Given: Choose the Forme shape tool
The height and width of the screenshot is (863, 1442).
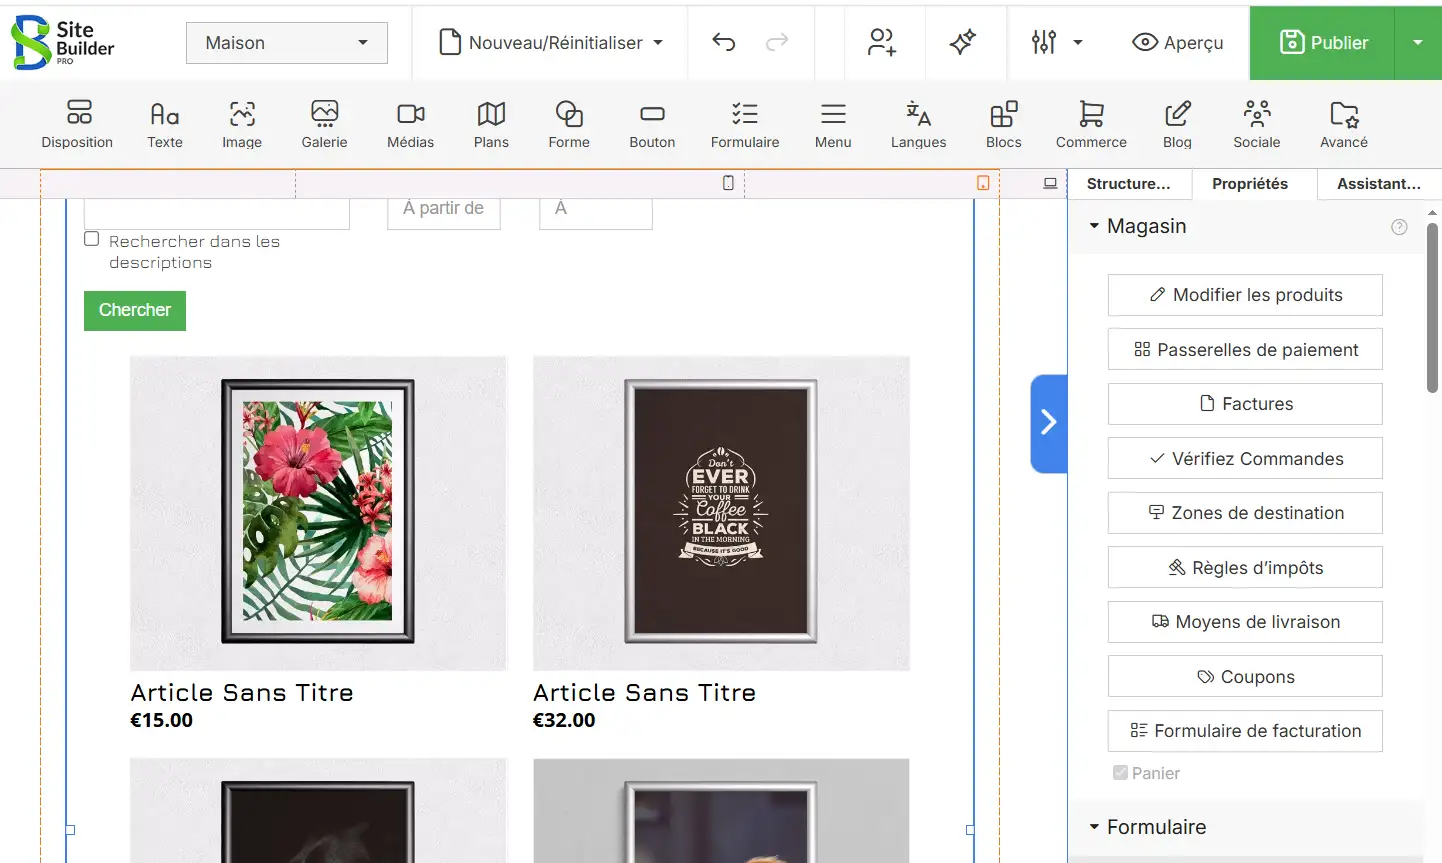Looking at the screenshot, I should click(569, 125).
